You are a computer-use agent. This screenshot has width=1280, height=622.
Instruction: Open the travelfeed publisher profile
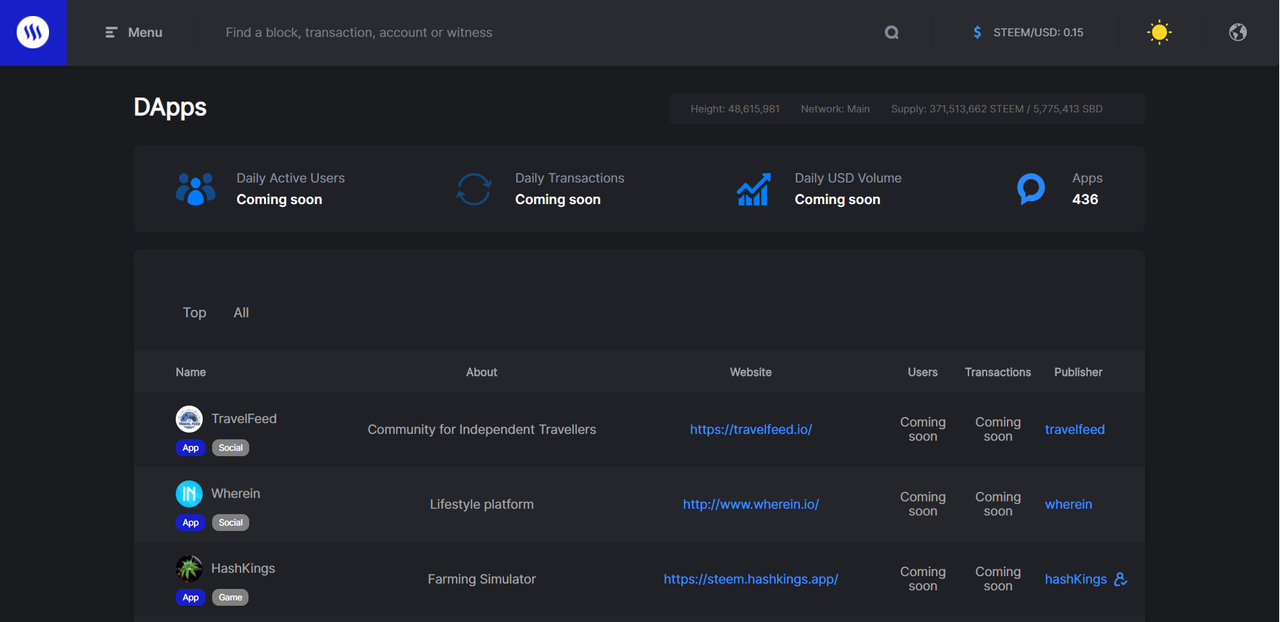(x=1075, y=430)
